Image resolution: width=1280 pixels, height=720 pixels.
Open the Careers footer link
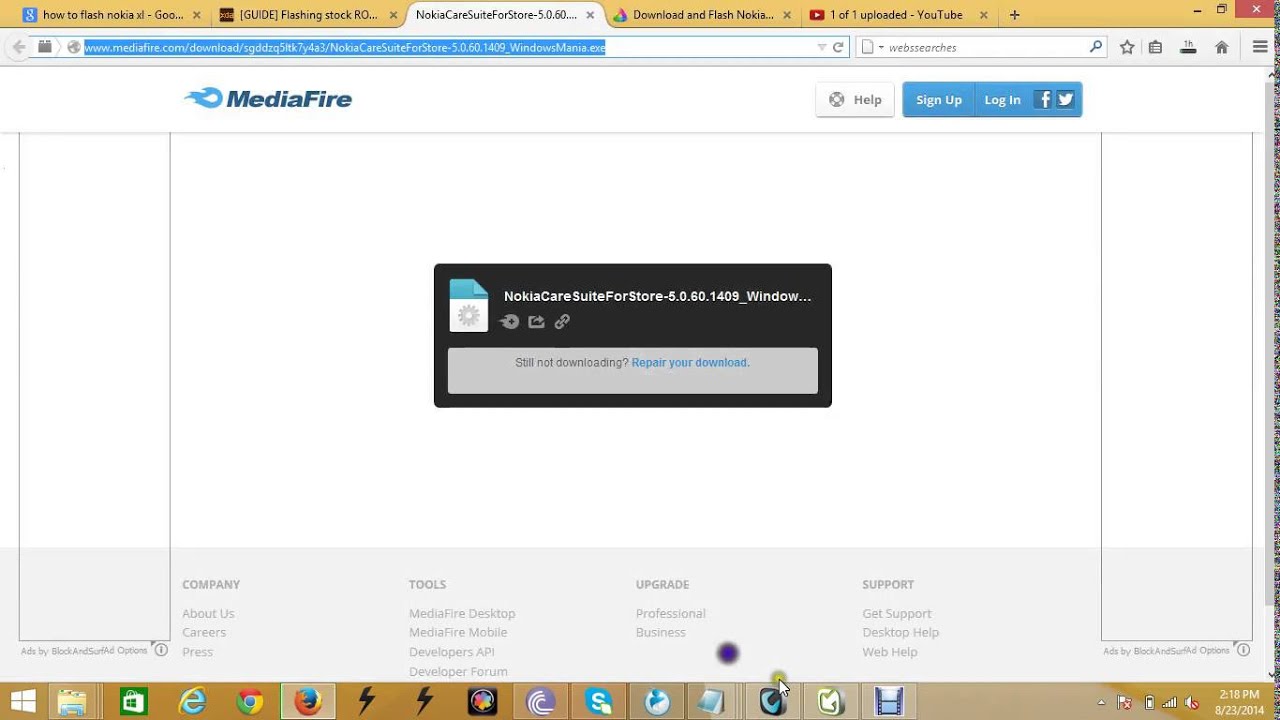pos(204,632)
